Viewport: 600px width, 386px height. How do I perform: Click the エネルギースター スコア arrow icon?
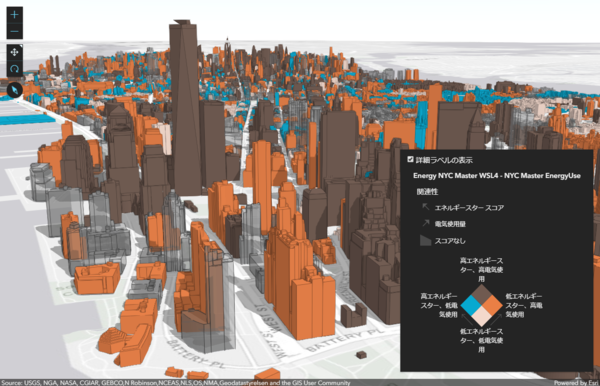point(425,207)
